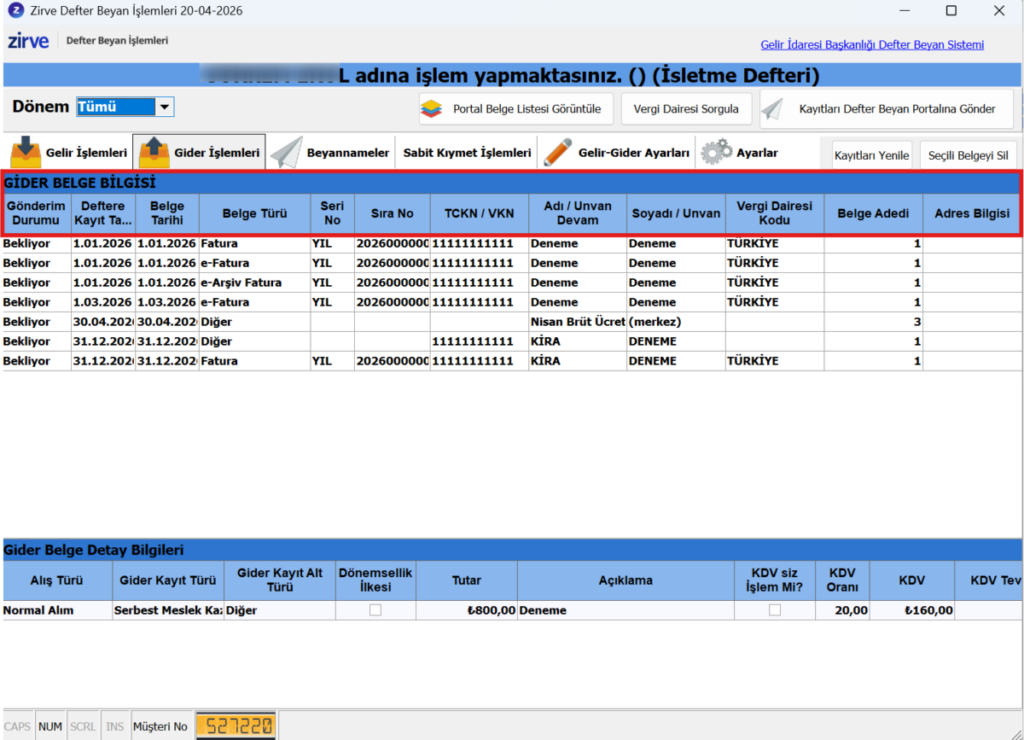The width and height of the screenshot is (1024, 740).
Task: Click the 20,00 KDV Oranı cell
Action: coord(842,610)
